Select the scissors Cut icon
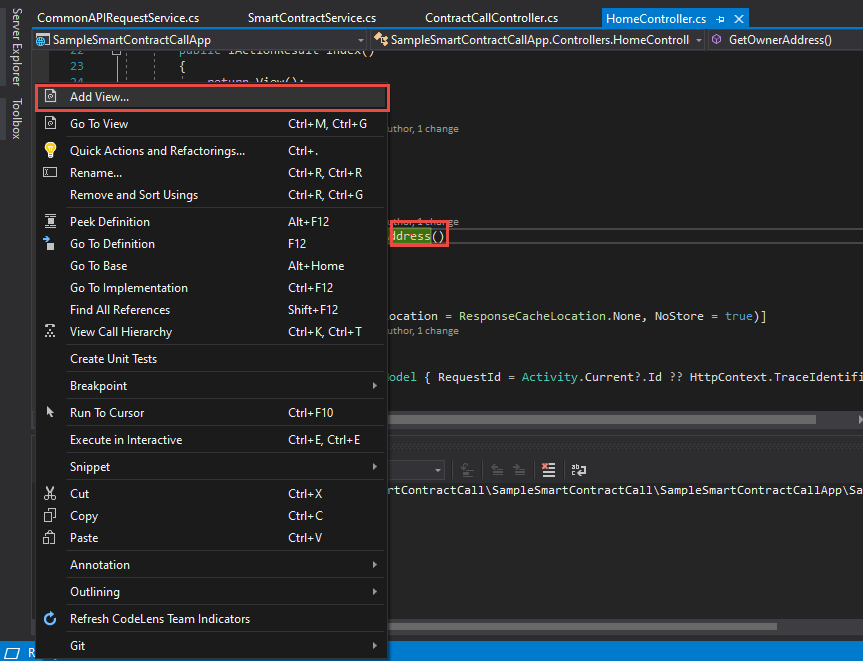The width and height of the screenshot is (863, 661). tap(49, 493)
